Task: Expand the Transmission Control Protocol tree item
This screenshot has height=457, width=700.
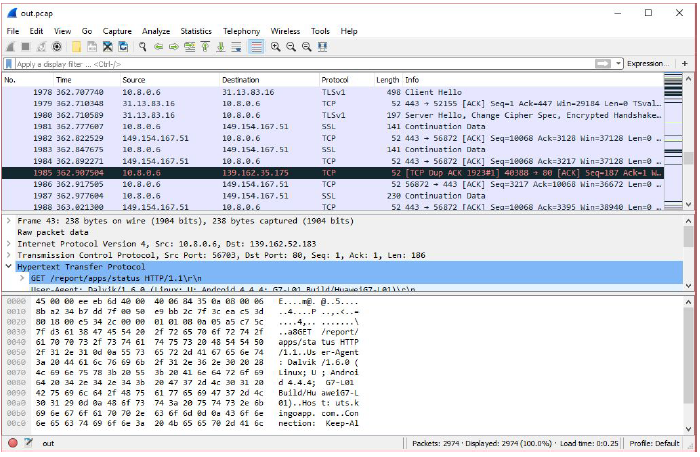Action: pyautogui.click(x=9, y=255)
